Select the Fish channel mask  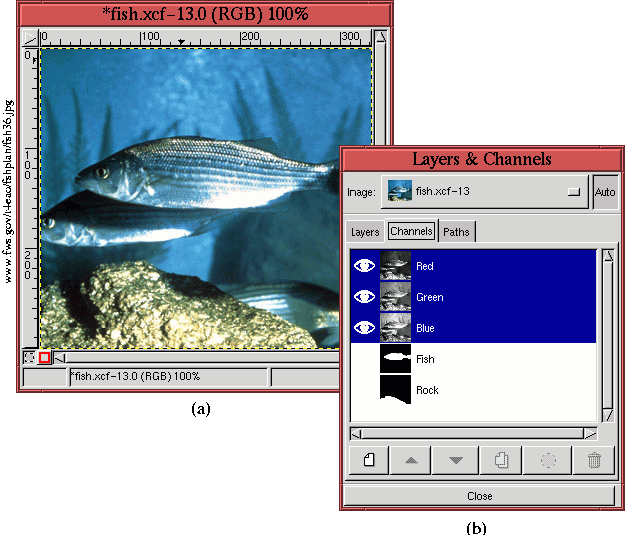(x=425, y=359)
